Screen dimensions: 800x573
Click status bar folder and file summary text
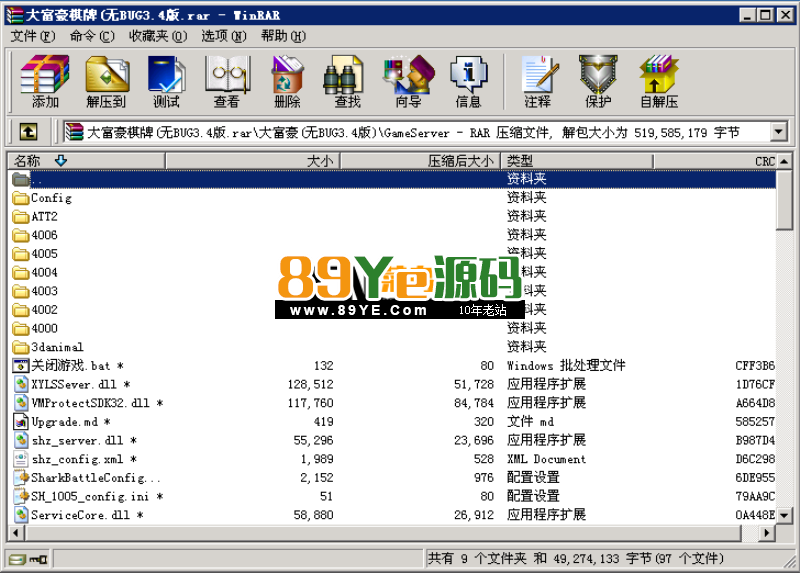pyautogui.click(x=576, y=559)
